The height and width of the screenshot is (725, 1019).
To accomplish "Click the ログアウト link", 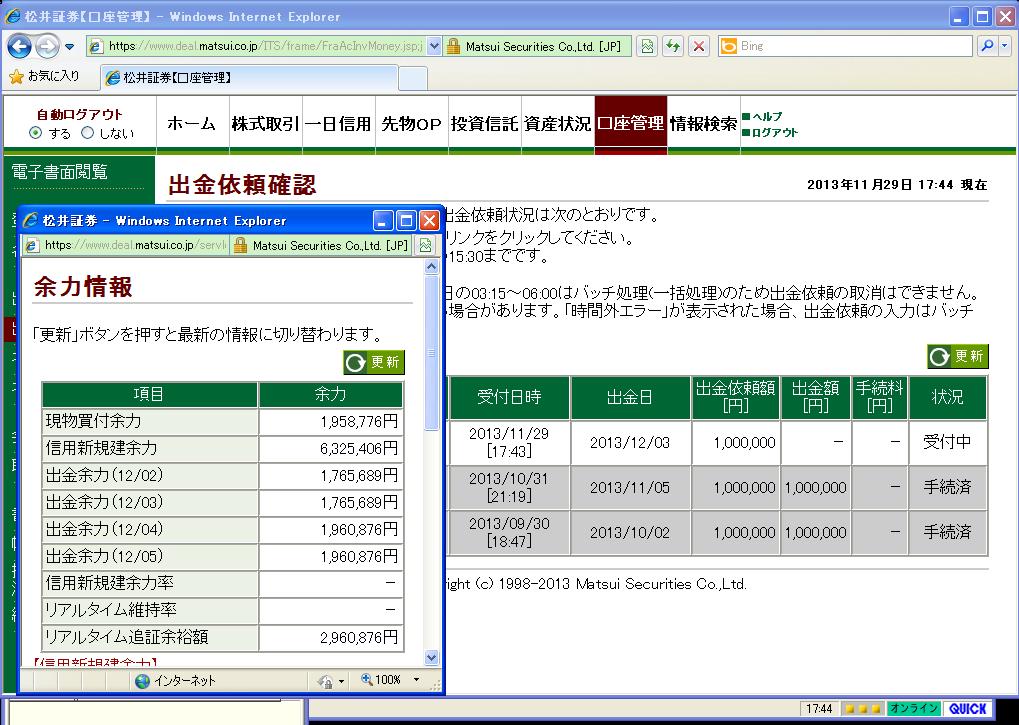I will click(774, 132).
